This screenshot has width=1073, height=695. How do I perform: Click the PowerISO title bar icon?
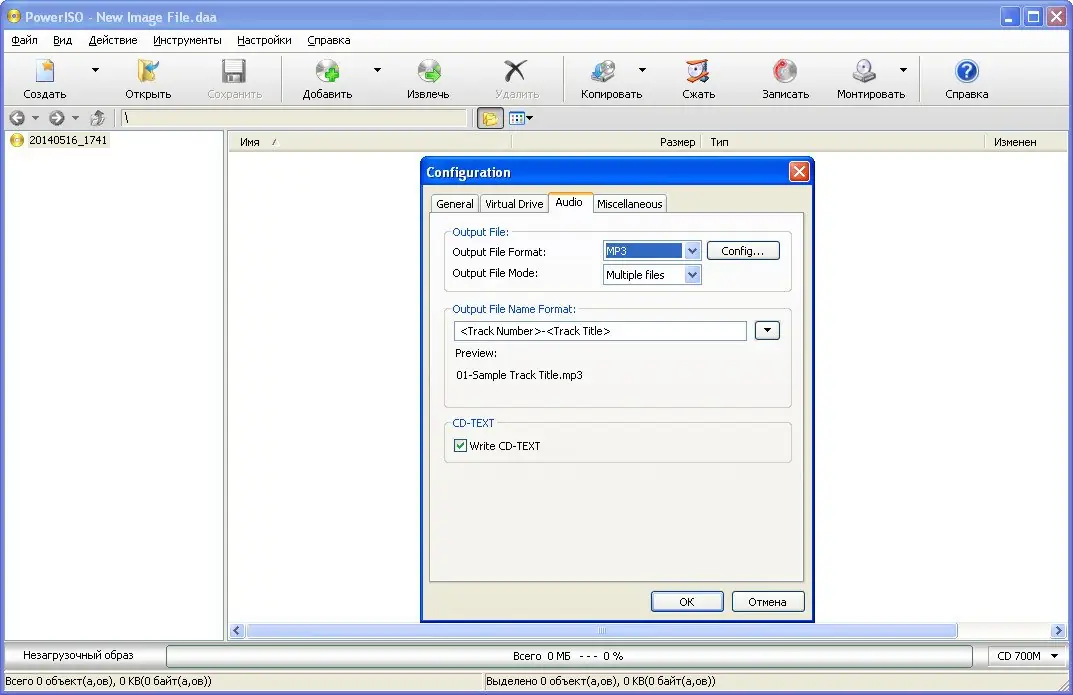[x=14, y=16]
